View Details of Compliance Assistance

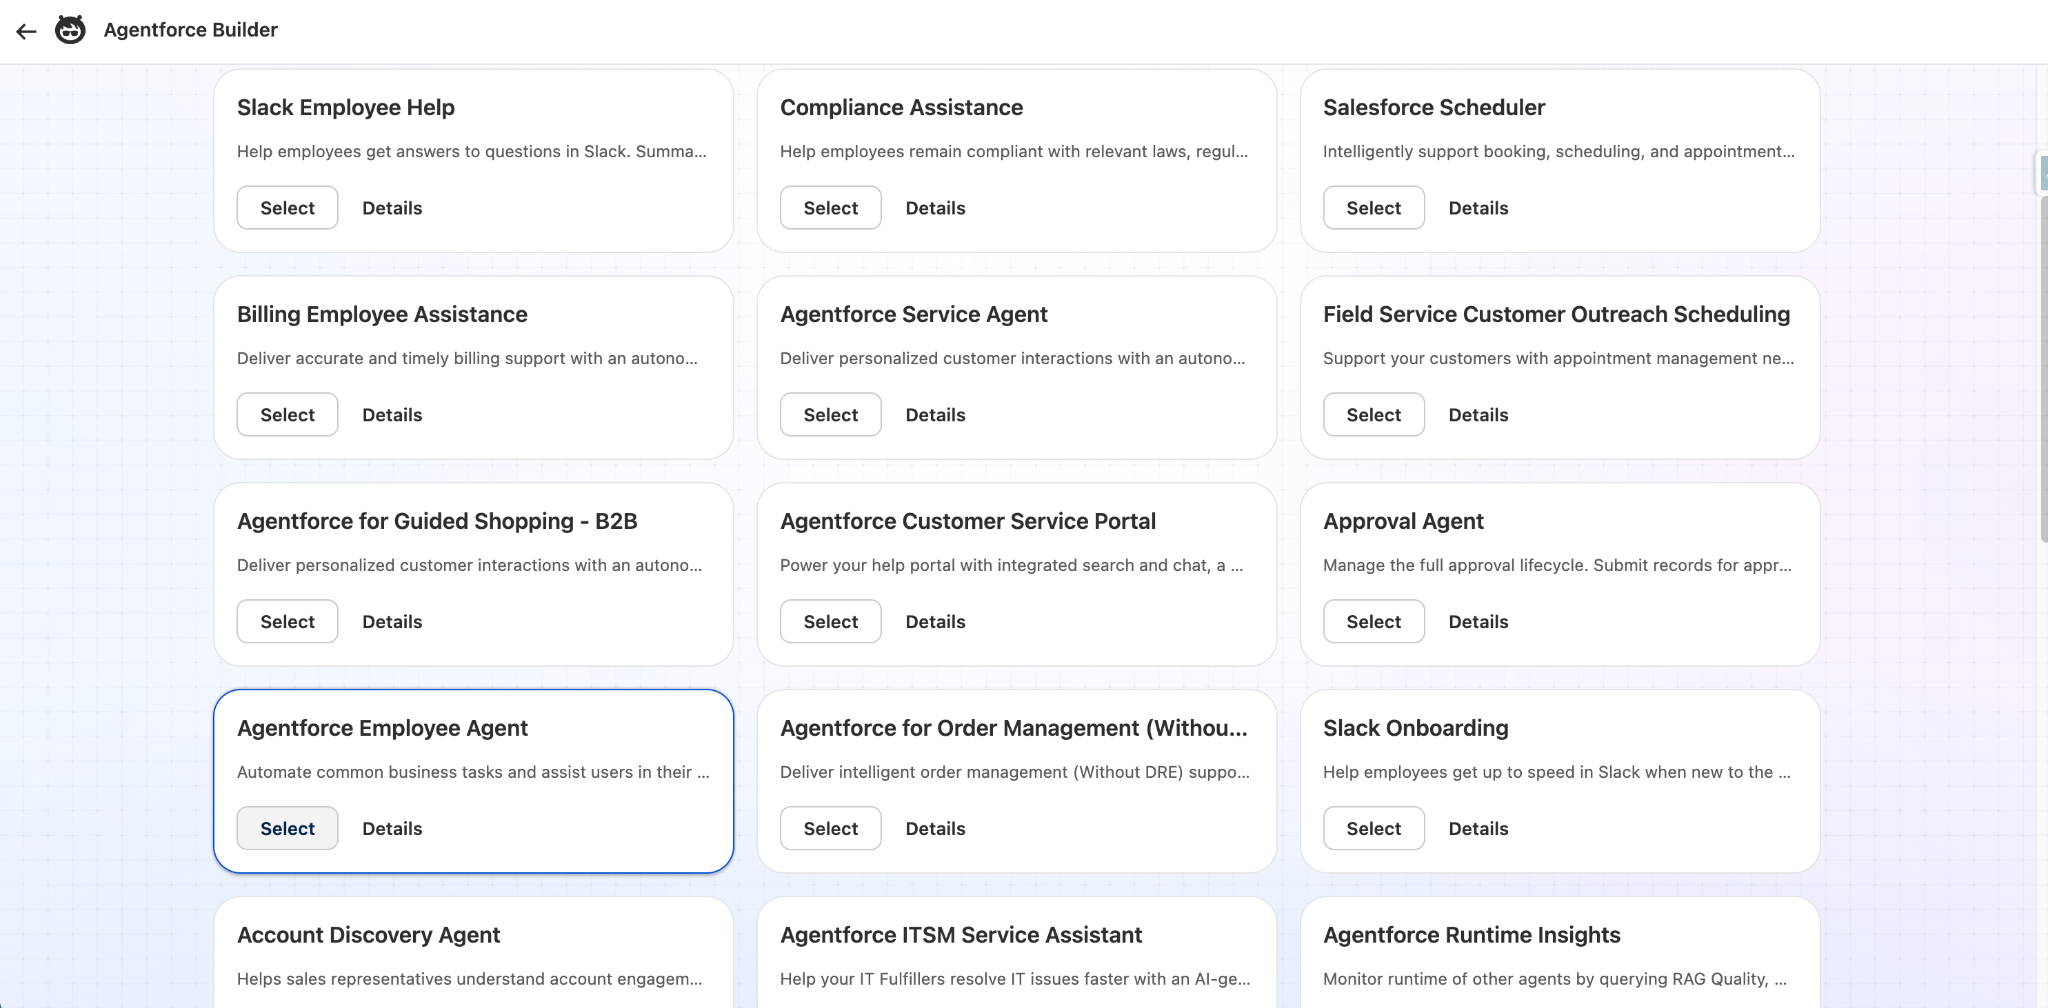coord(935,208)
